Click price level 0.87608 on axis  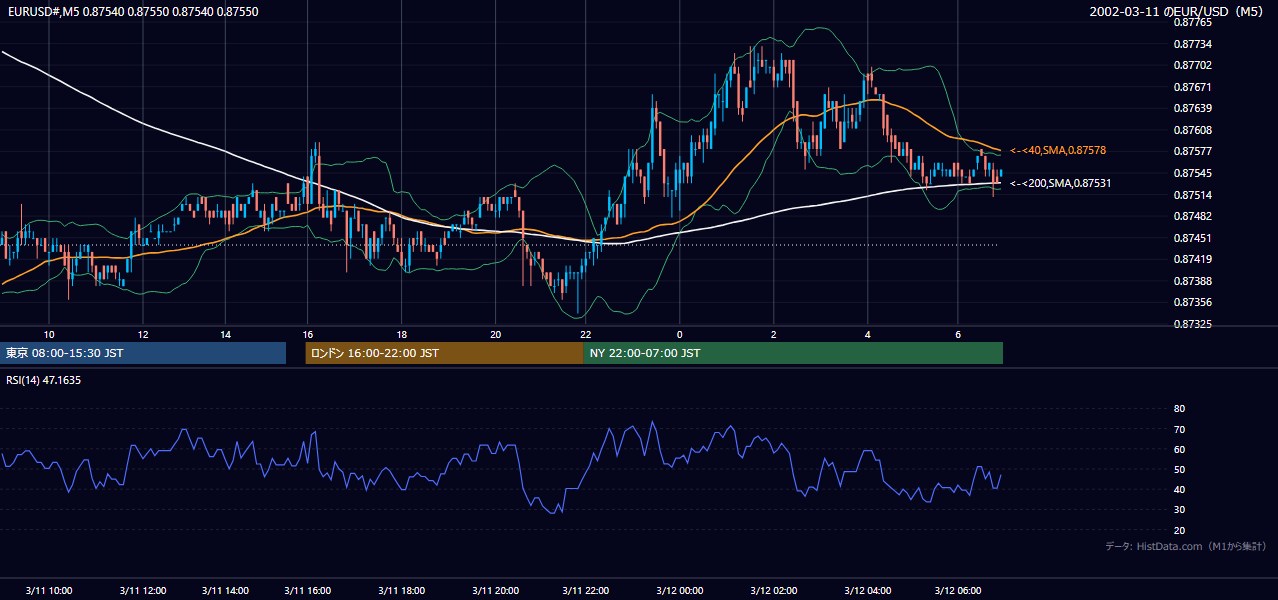tap(1192, 130)
